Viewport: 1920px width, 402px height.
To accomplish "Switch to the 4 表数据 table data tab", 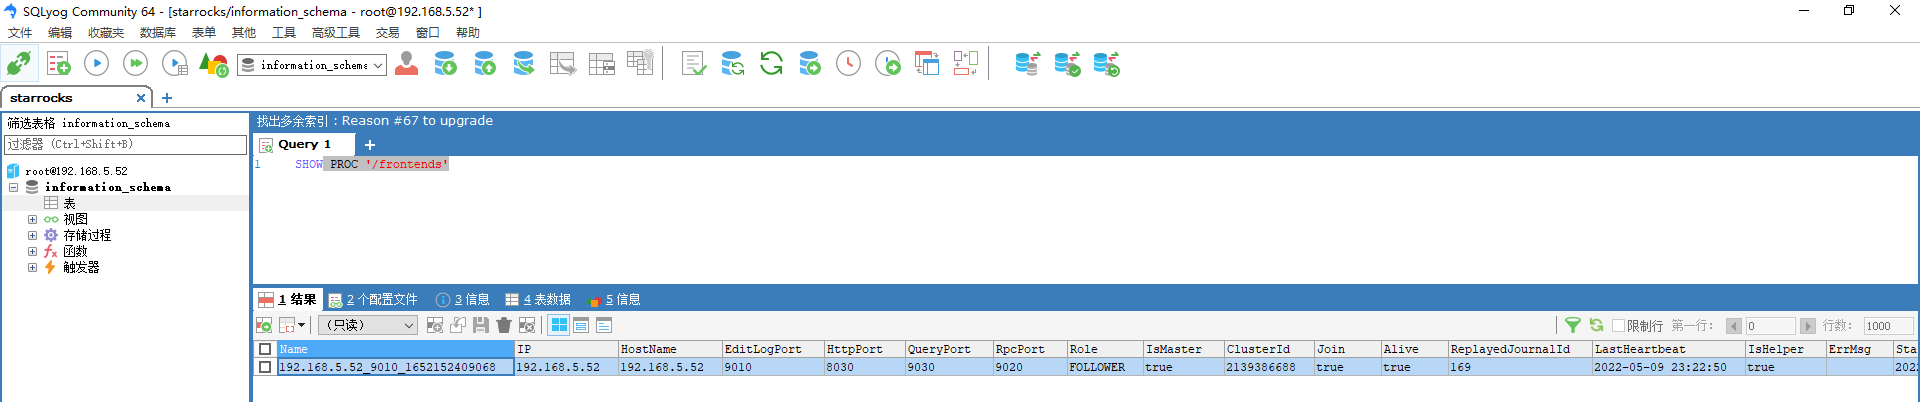I will coord(538,299).
